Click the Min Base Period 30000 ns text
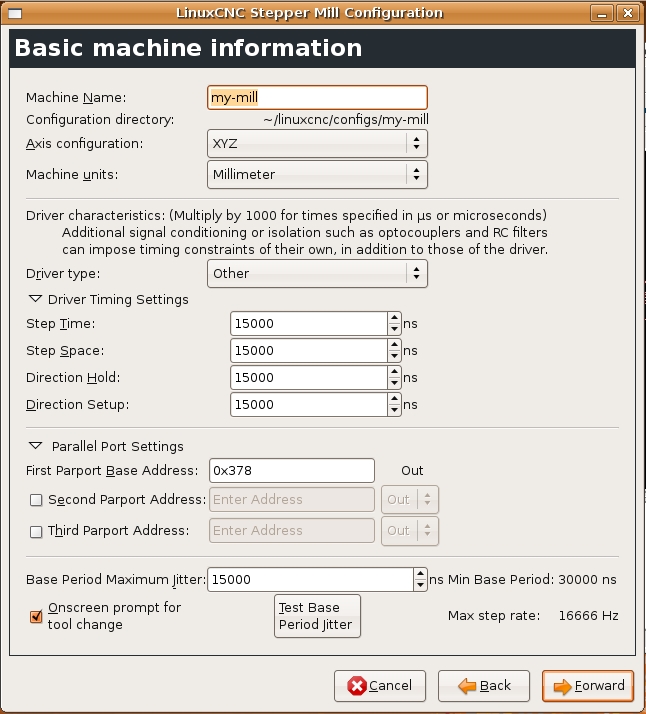646x714 pixels. click(532, 580)
